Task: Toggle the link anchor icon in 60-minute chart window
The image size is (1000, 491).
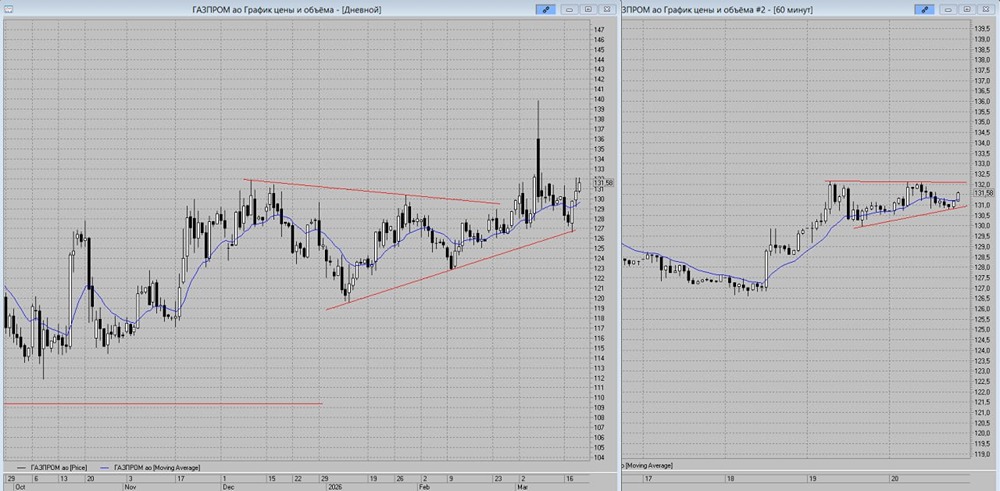Action: [924, 9]
